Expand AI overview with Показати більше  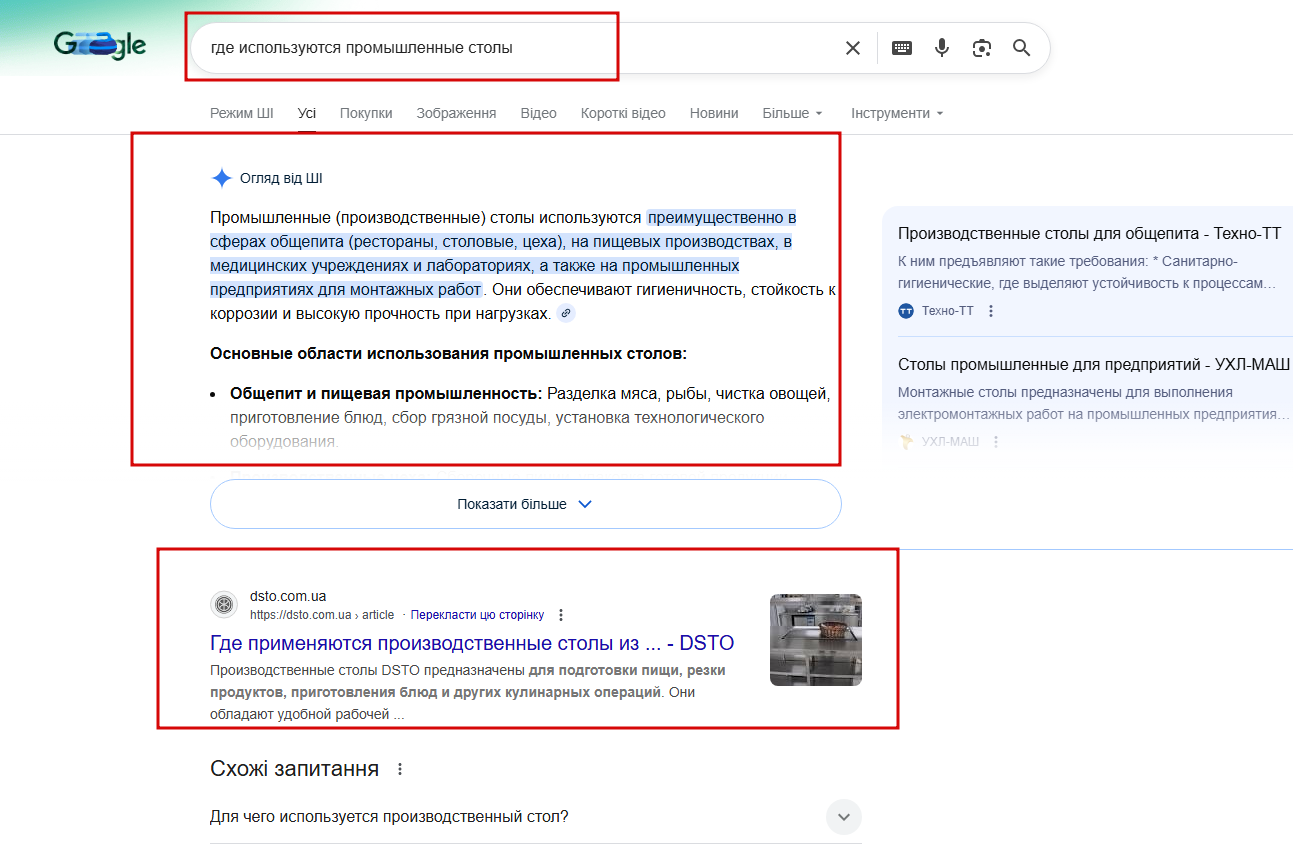(525, 504)
